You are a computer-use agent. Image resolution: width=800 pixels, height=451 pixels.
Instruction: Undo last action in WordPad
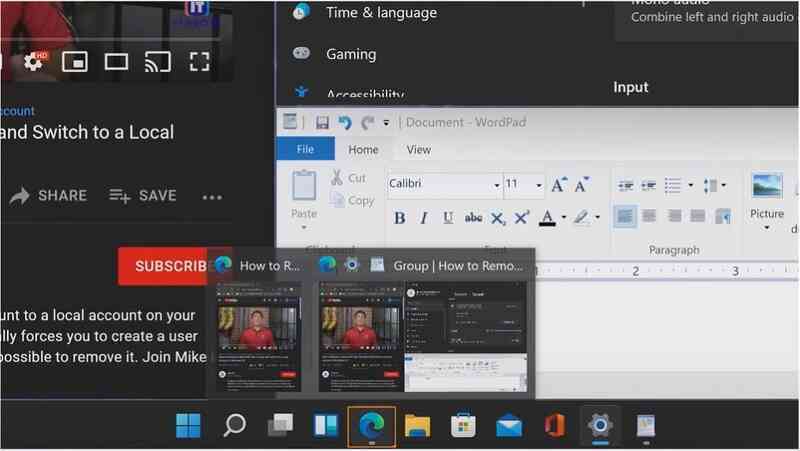345,122
